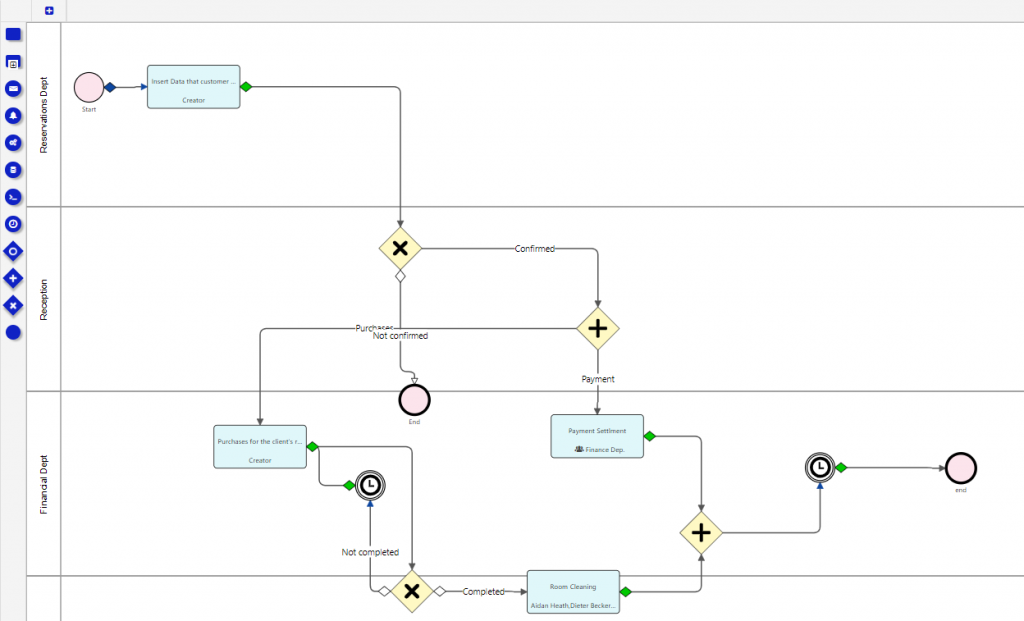Select the Start event in Reservations Dept
The height and width of the screenshot is (621, 1024).
(88, 88)
